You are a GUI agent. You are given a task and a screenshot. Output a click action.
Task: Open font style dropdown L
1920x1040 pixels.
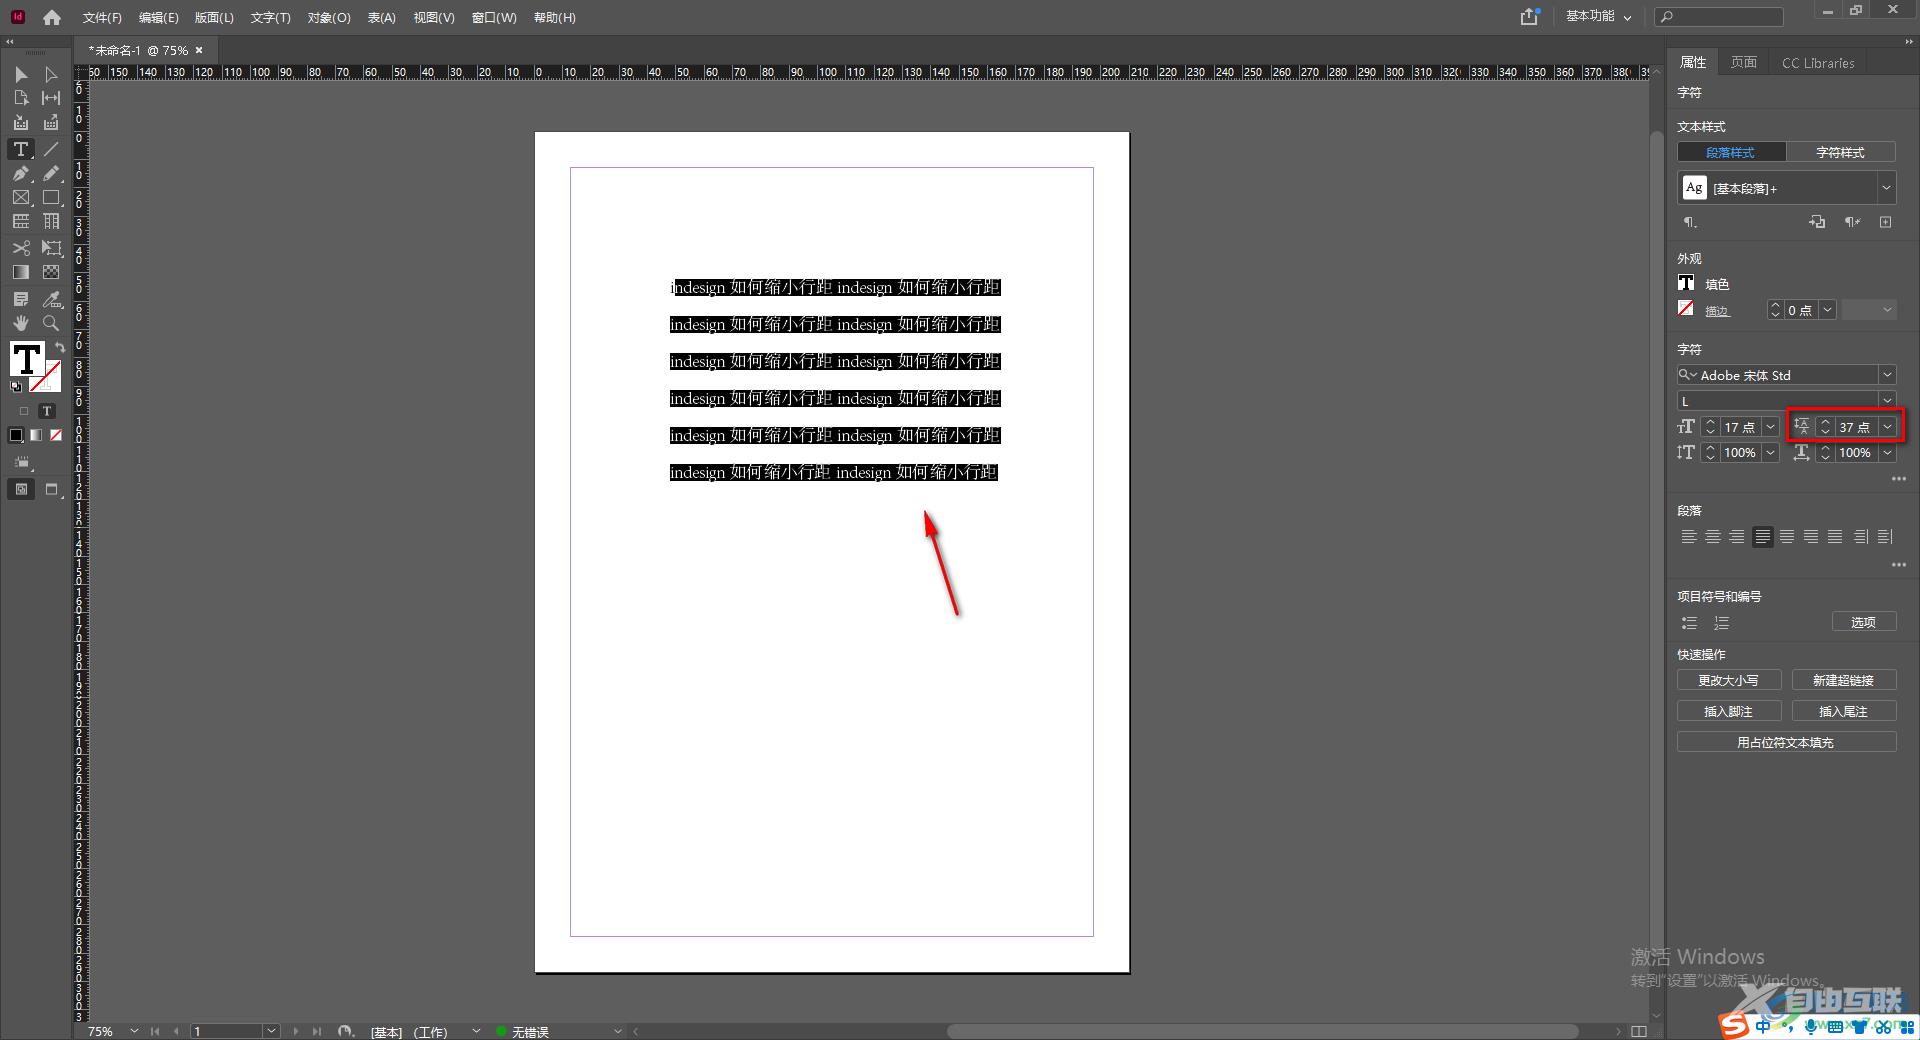point(1887,401)
